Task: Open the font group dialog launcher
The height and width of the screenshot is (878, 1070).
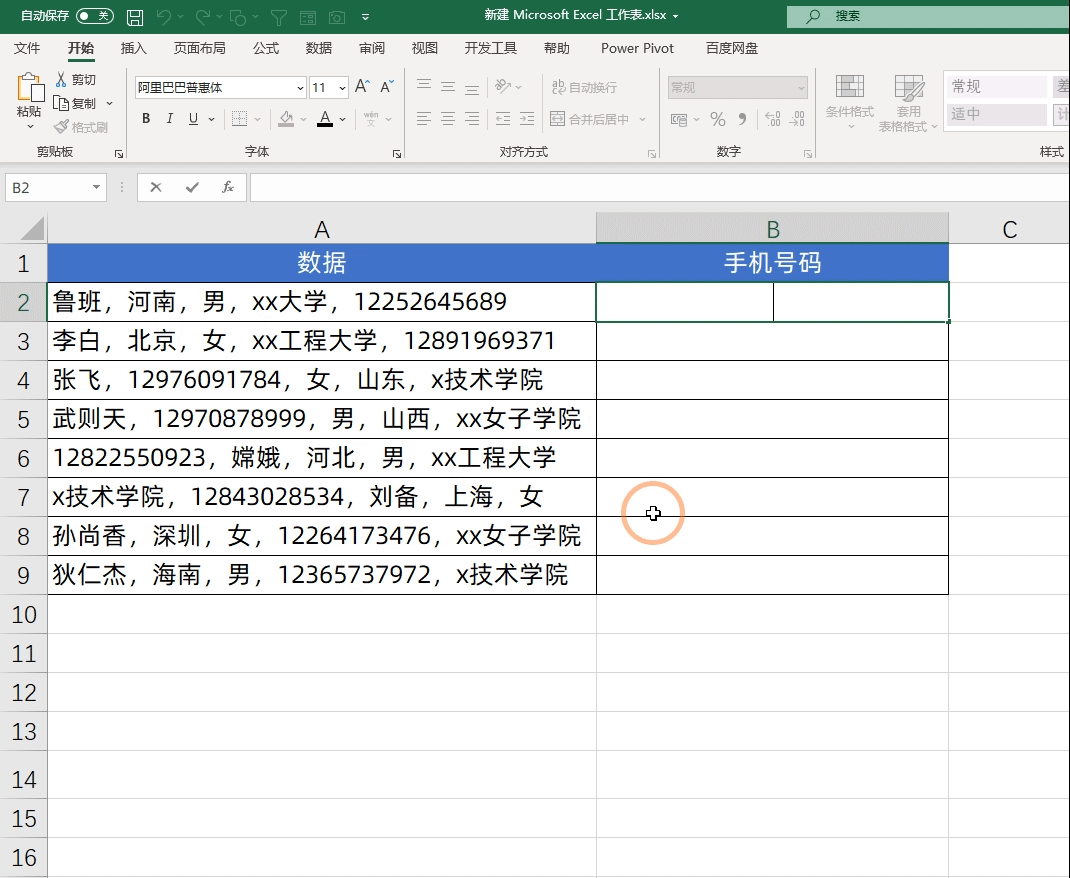Action: coord(396,154)
